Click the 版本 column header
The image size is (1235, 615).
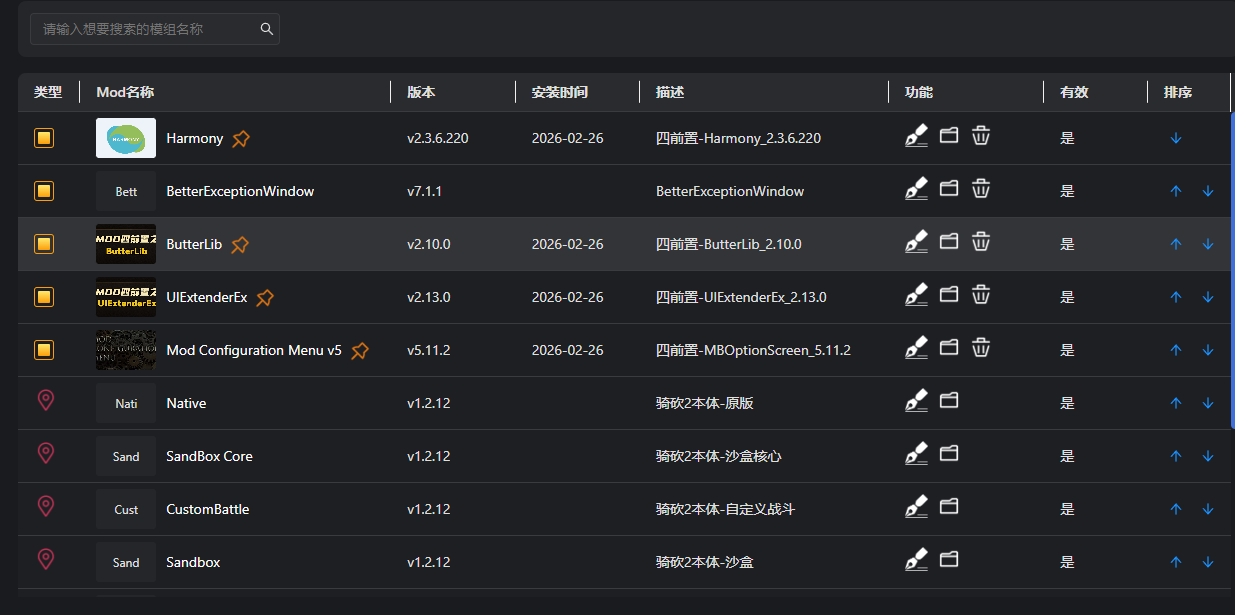(421, 92)
